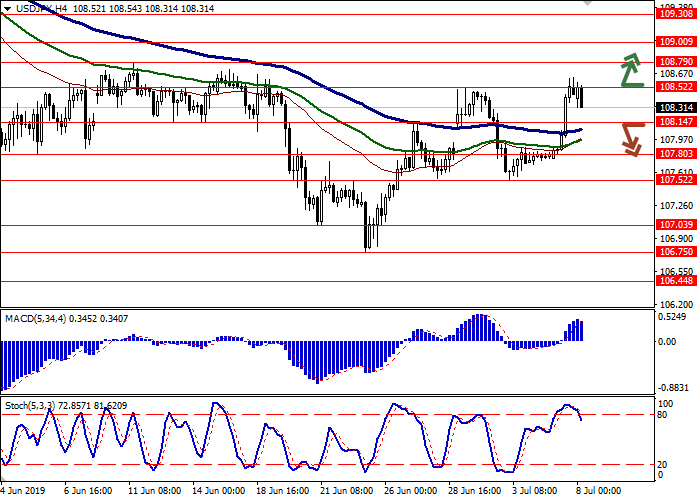Click the green upward arrow icon
The width and height of the screenshot is (700, 500).
630,69
